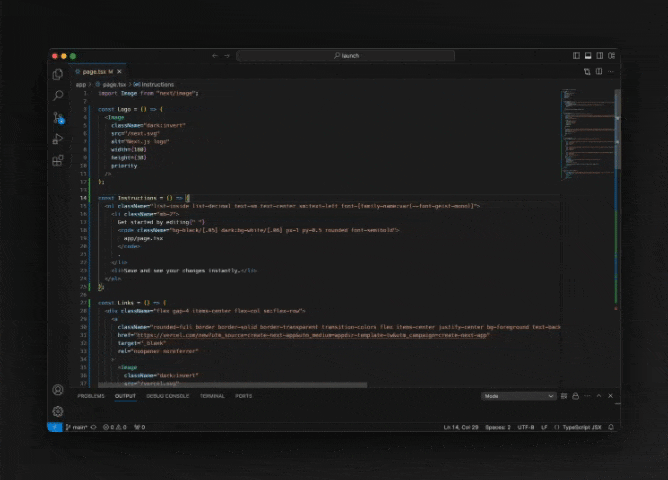The height and width of the screenshot is (480, 668).
Task: Switch to the OUTPUT panel tab
Action: [x=125, y=396]
